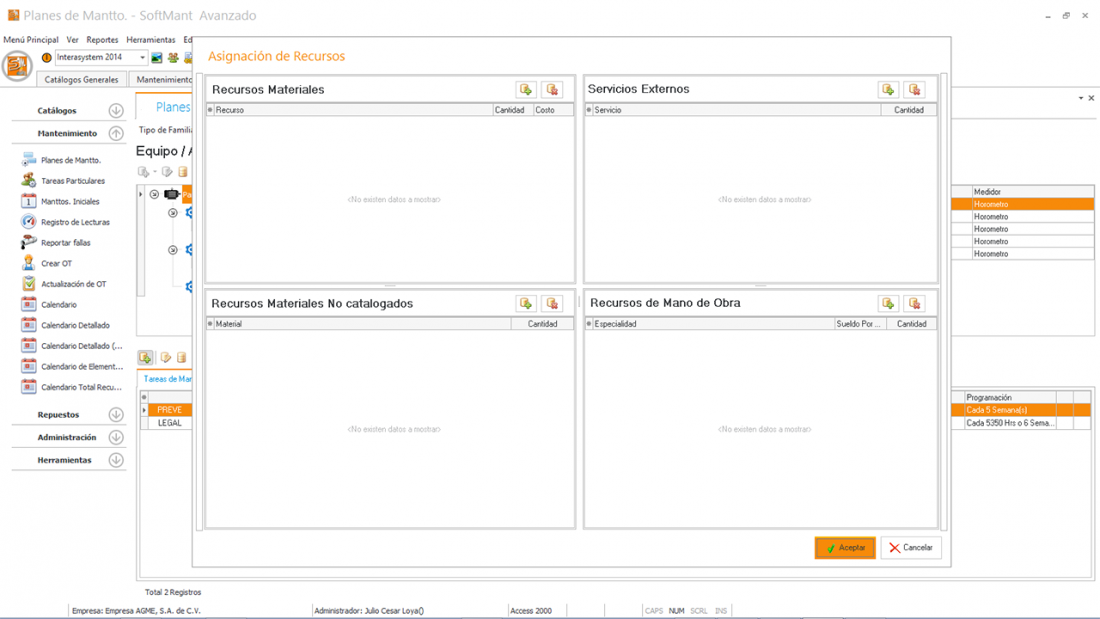Open the Interasystem 2014 dropdown
This screenshot has width=1100, height=619.
[x=142, y=58]
